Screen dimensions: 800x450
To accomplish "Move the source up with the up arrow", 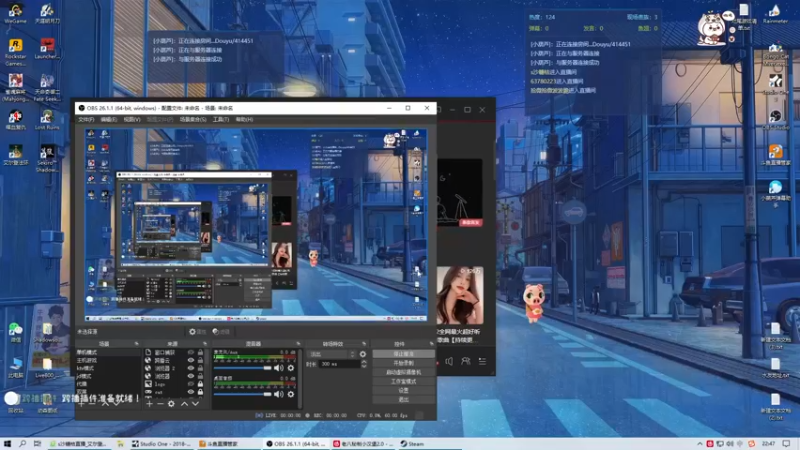I will [x=184, y=404].
